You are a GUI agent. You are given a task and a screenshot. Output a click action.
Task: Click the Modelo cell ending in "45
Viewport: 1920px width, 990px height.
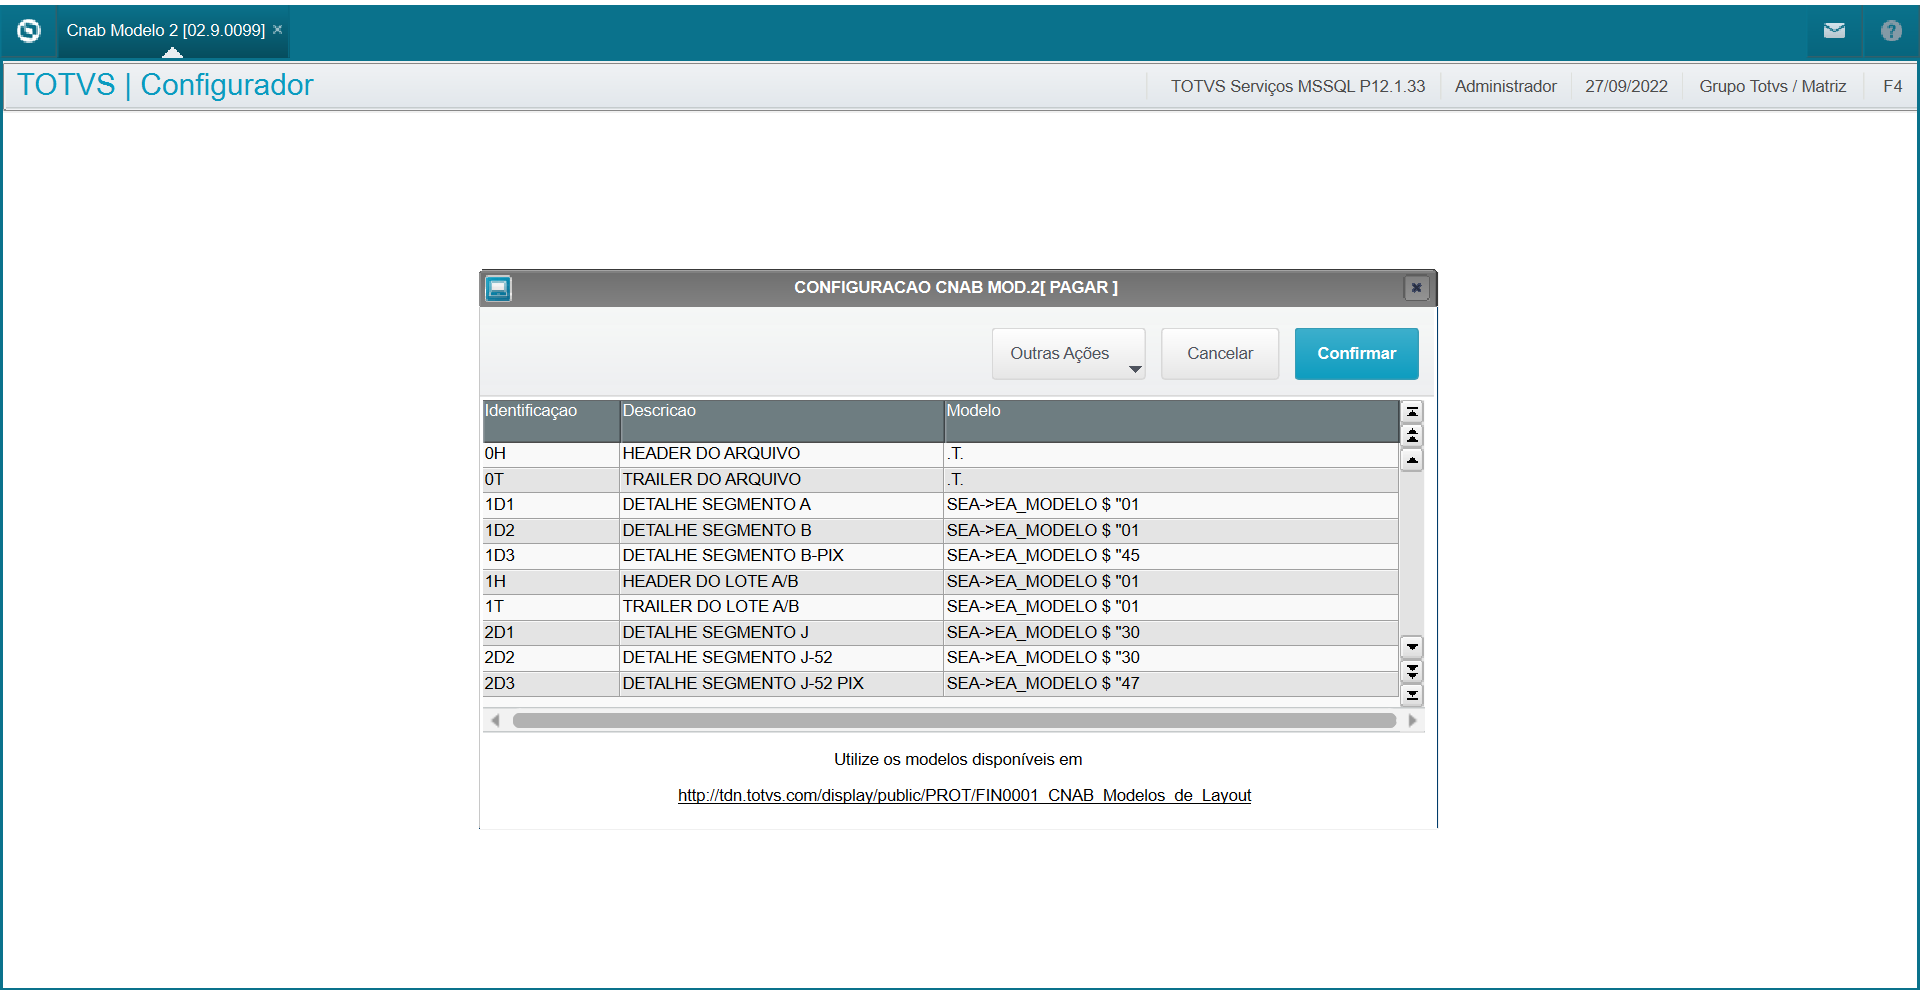[x=1171, y=556]
